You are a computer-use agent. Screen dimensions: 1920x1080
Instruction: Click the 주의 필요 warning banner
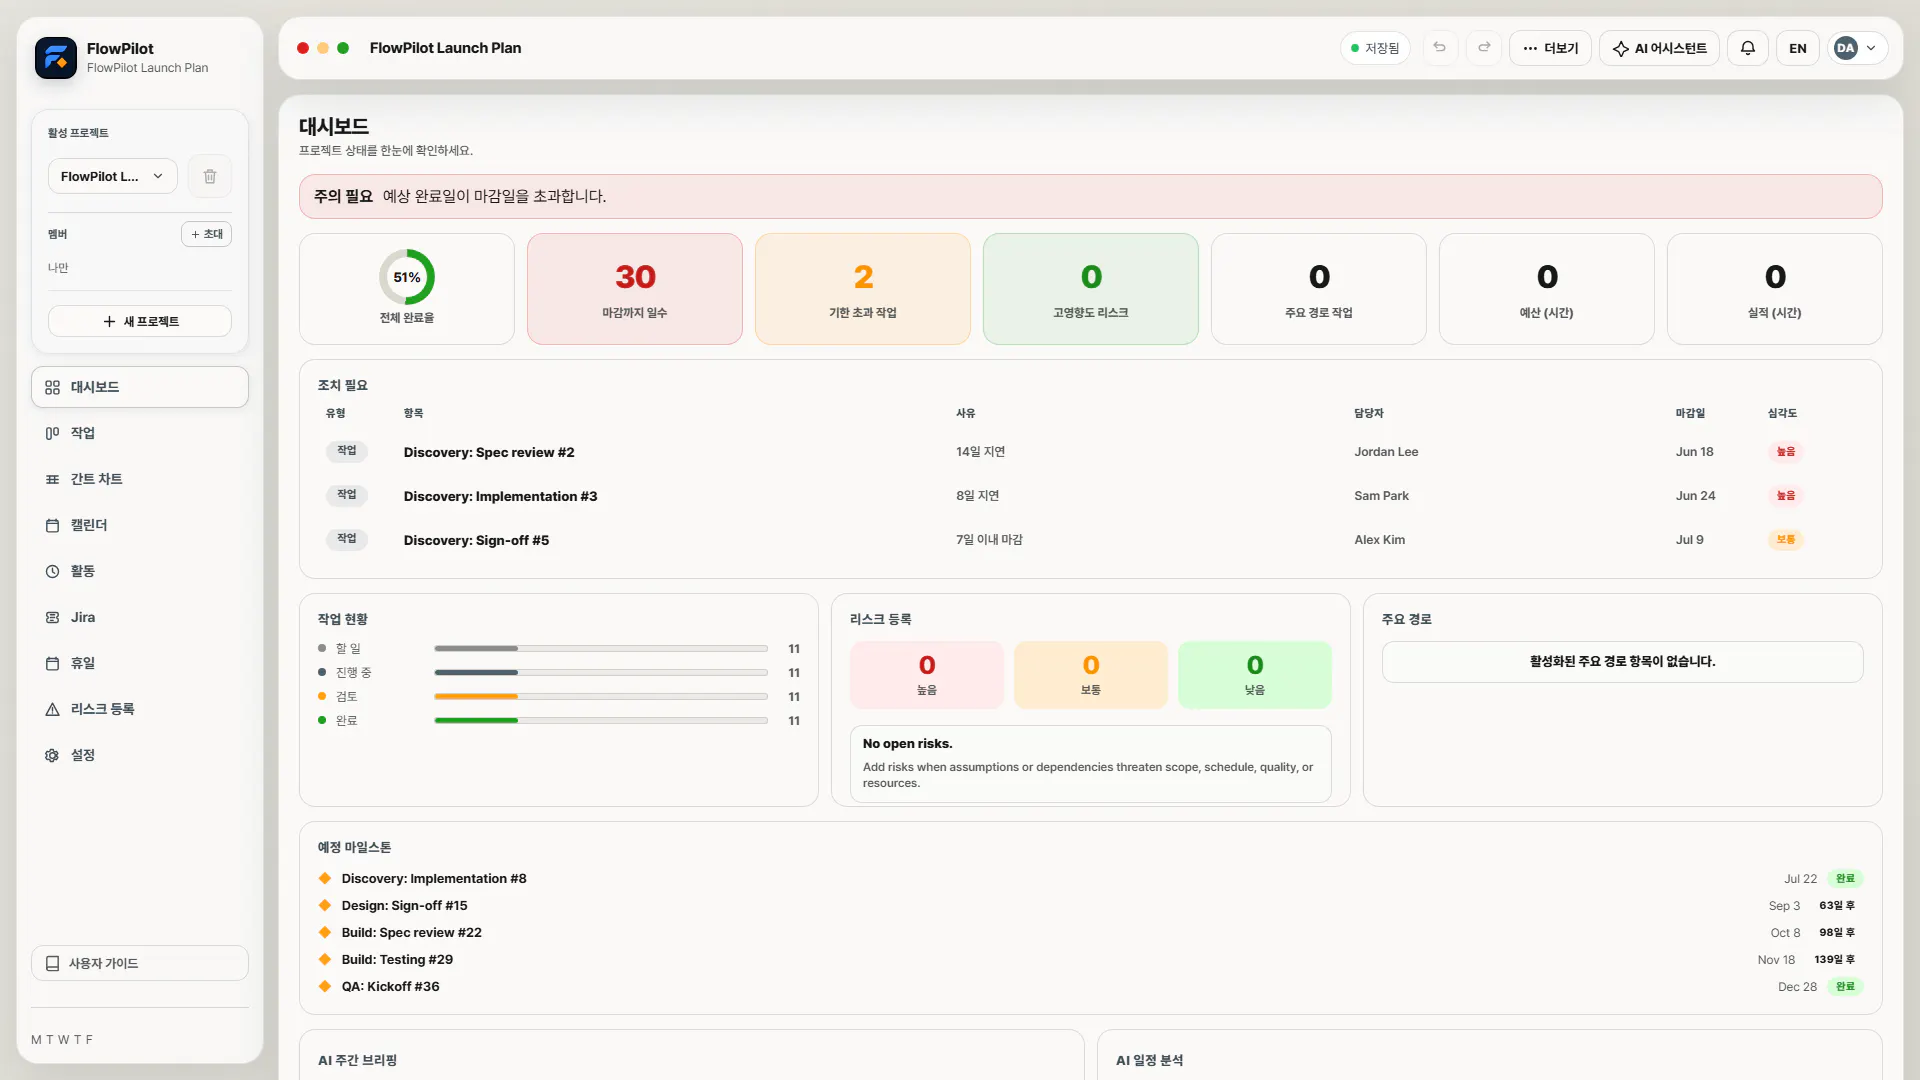point(1090,197)
